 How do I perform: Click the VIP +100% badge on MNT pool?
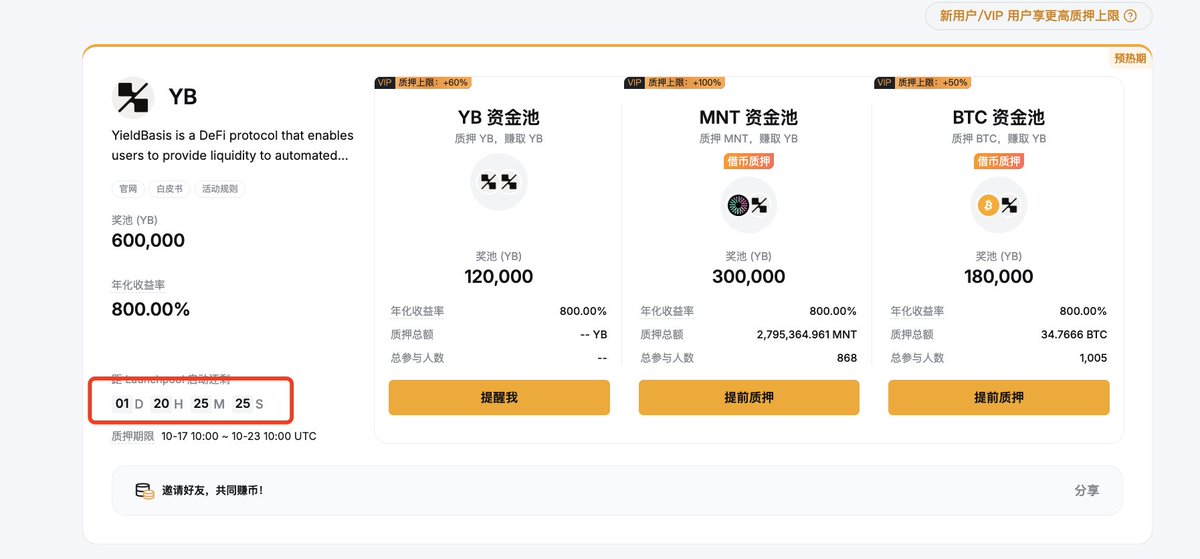[x=674, y=83]
